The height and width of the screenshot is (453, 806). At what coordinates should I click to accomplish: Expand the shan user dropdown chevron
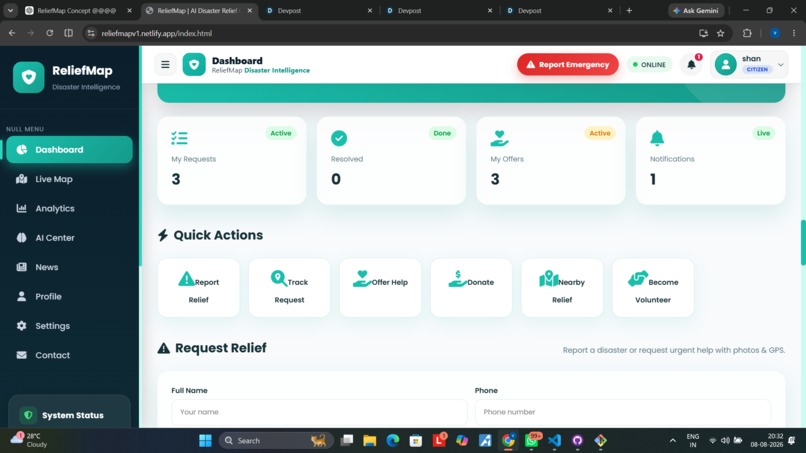[x=780, y=65]
